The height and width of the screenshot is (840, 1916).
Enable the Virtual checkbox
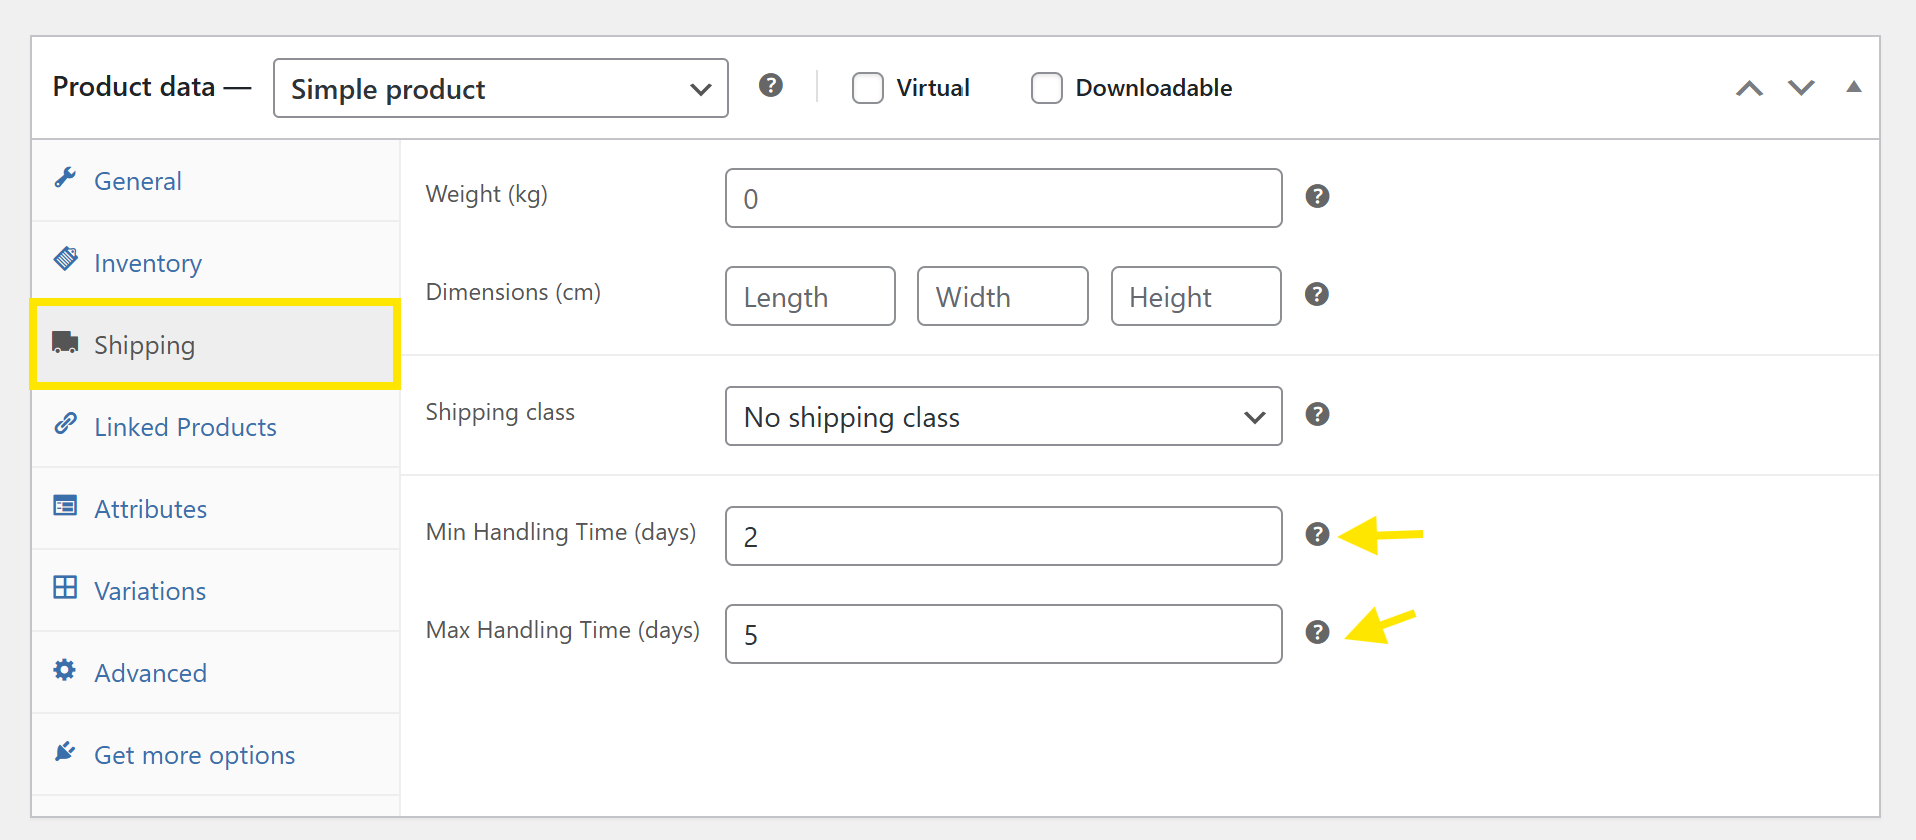(x=868, y=88)
